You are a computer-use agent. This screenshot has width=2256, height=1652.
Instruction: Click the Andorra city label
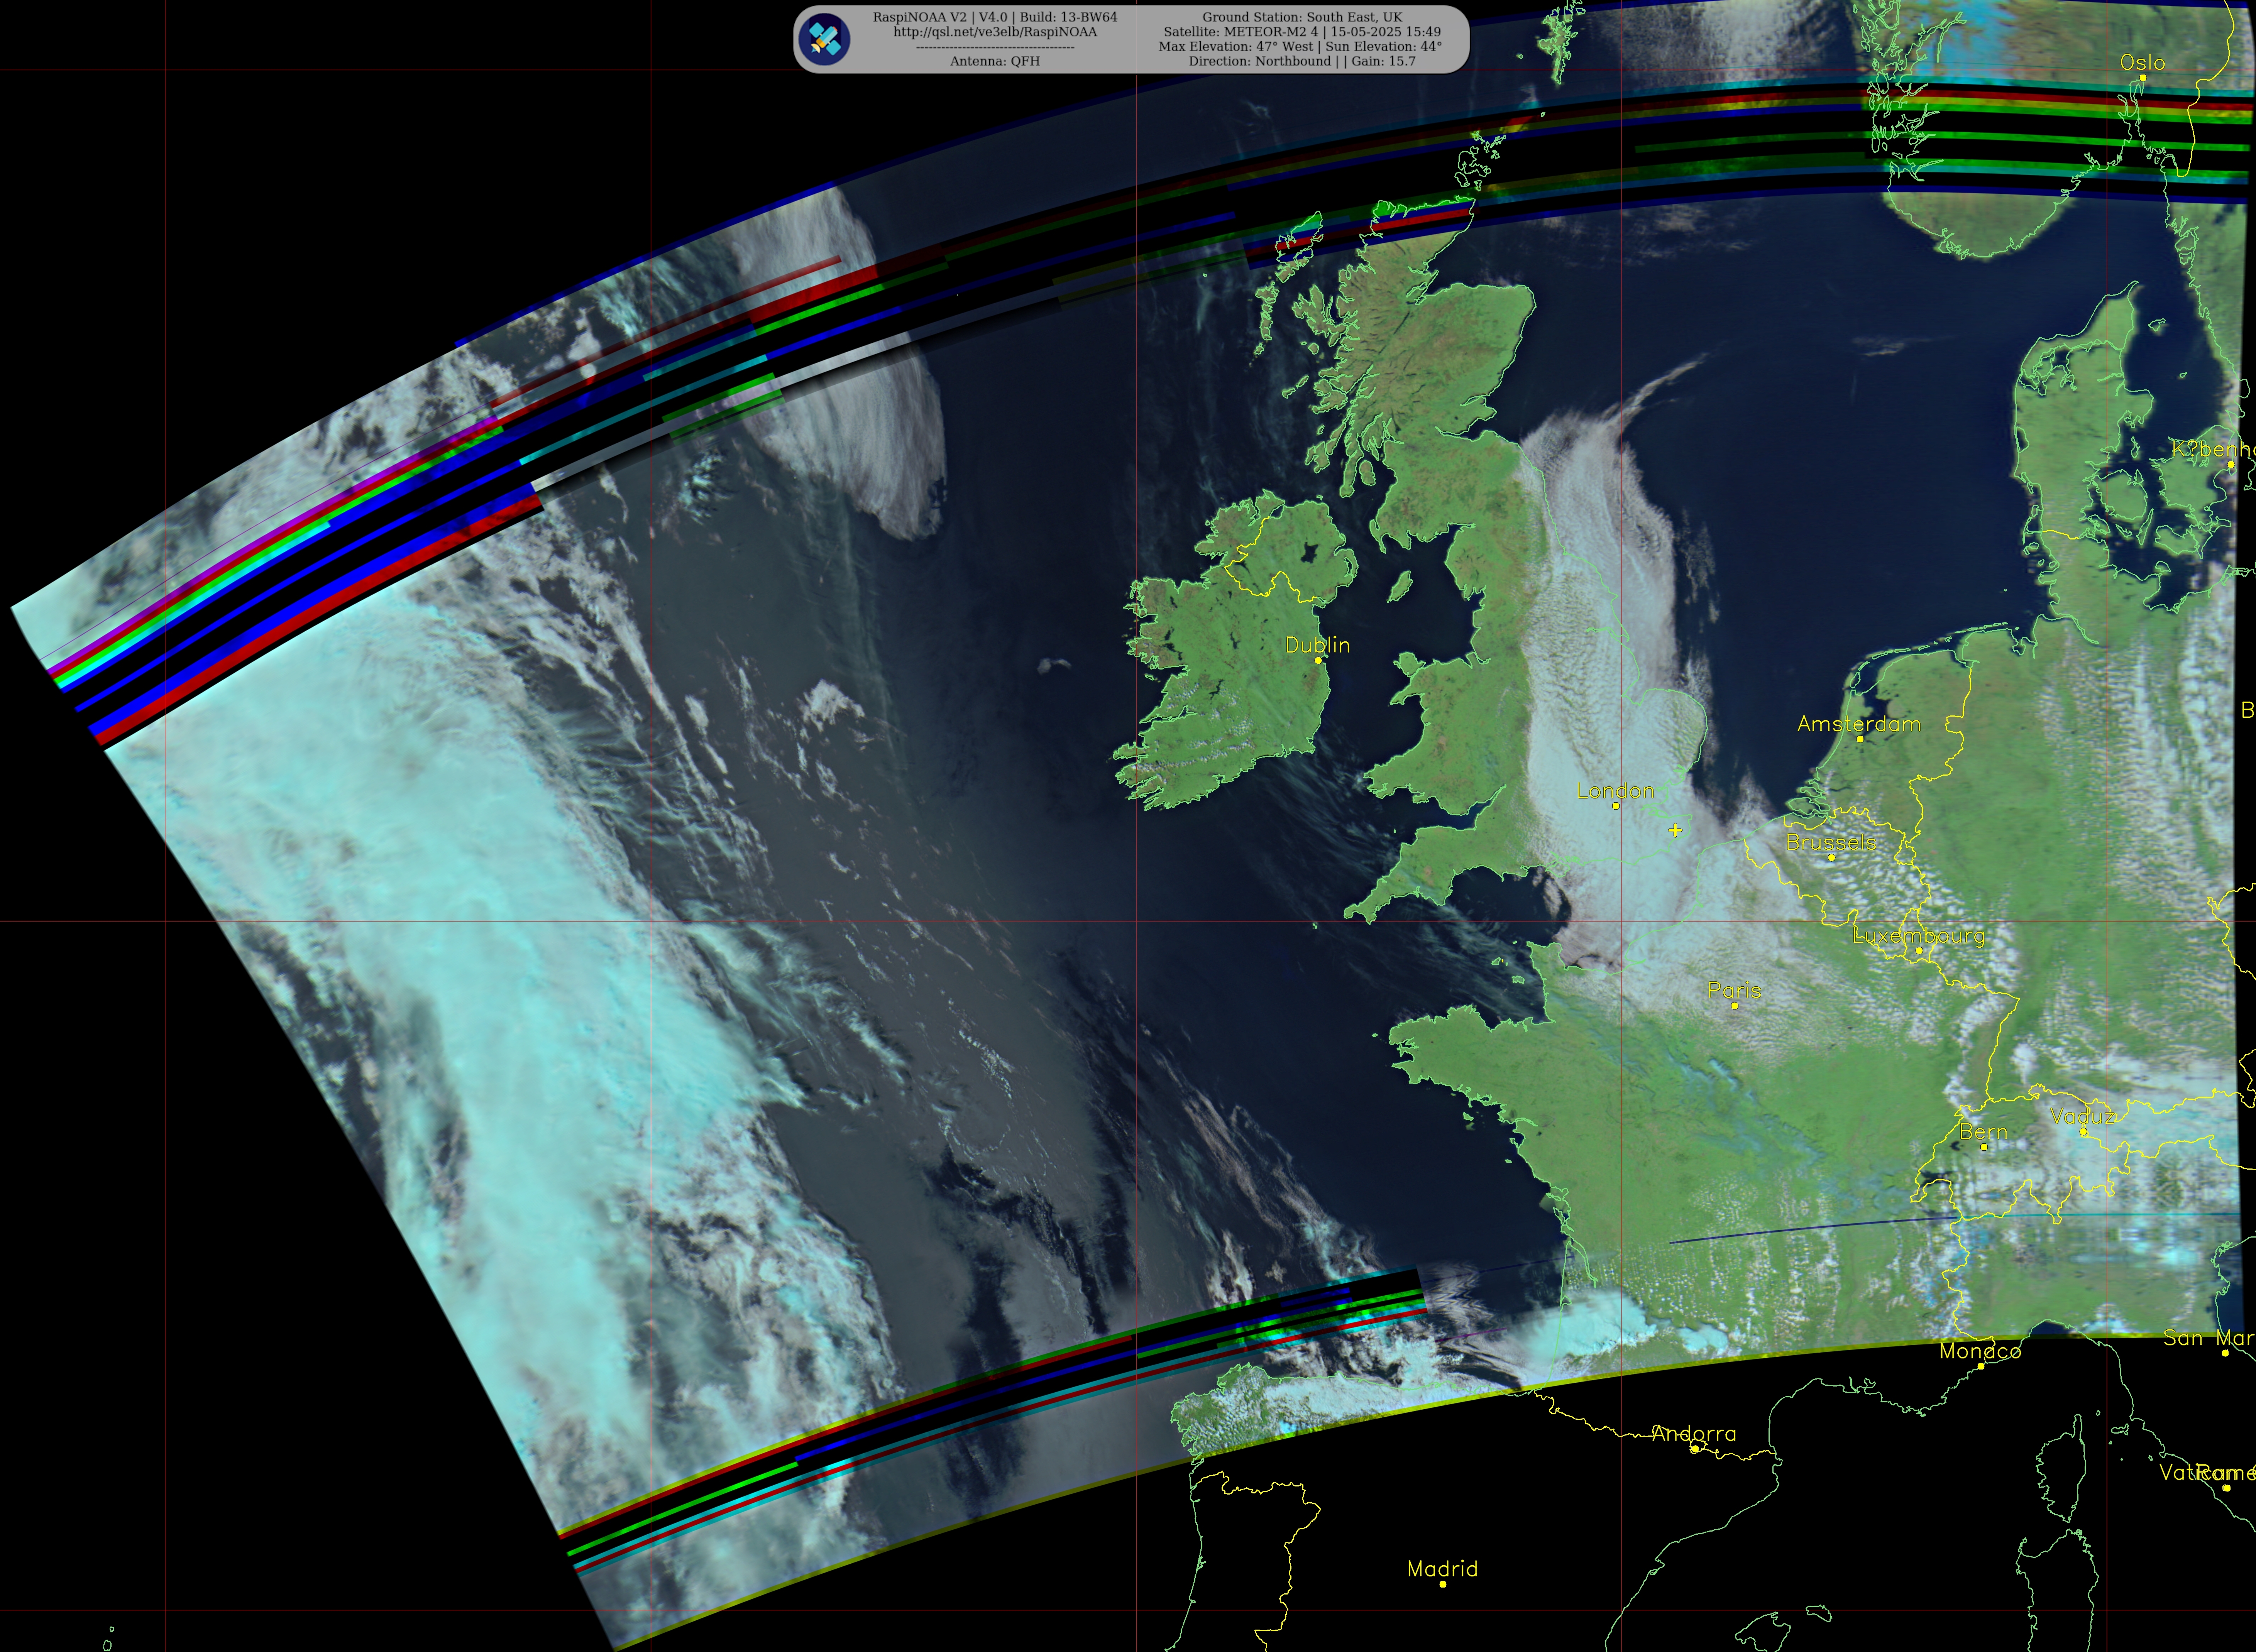pyautogui.click(x=1694, y=1434)
